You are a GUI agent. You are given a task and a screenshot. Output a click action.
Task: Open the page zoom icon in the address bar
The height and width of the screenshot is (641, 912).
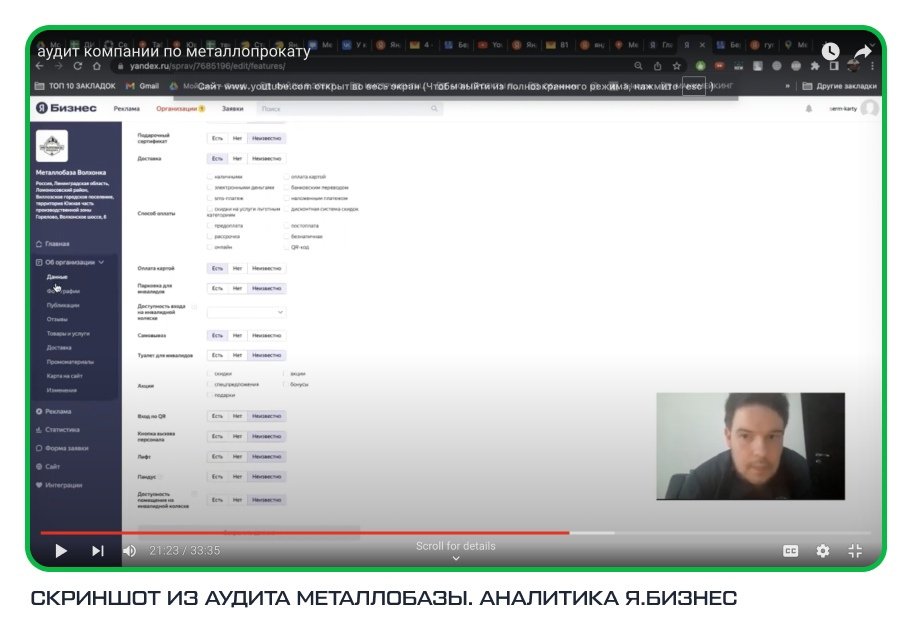point(638,66)
